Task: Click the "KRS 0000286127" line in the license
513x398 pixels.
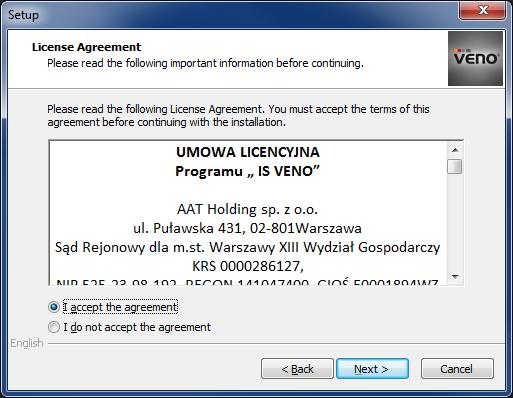Action: click(248, 266)
